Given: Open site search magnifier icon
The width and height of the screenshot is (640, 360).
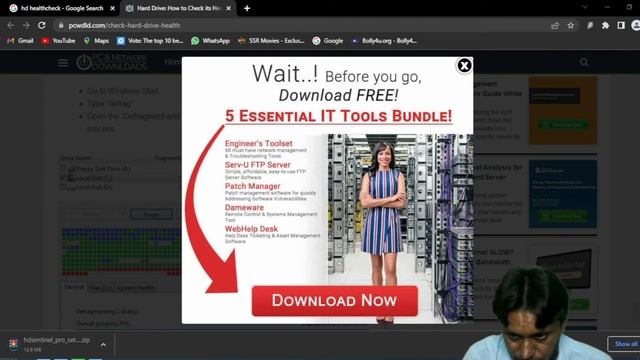Looking at the screenshot, I should [584, 62].
